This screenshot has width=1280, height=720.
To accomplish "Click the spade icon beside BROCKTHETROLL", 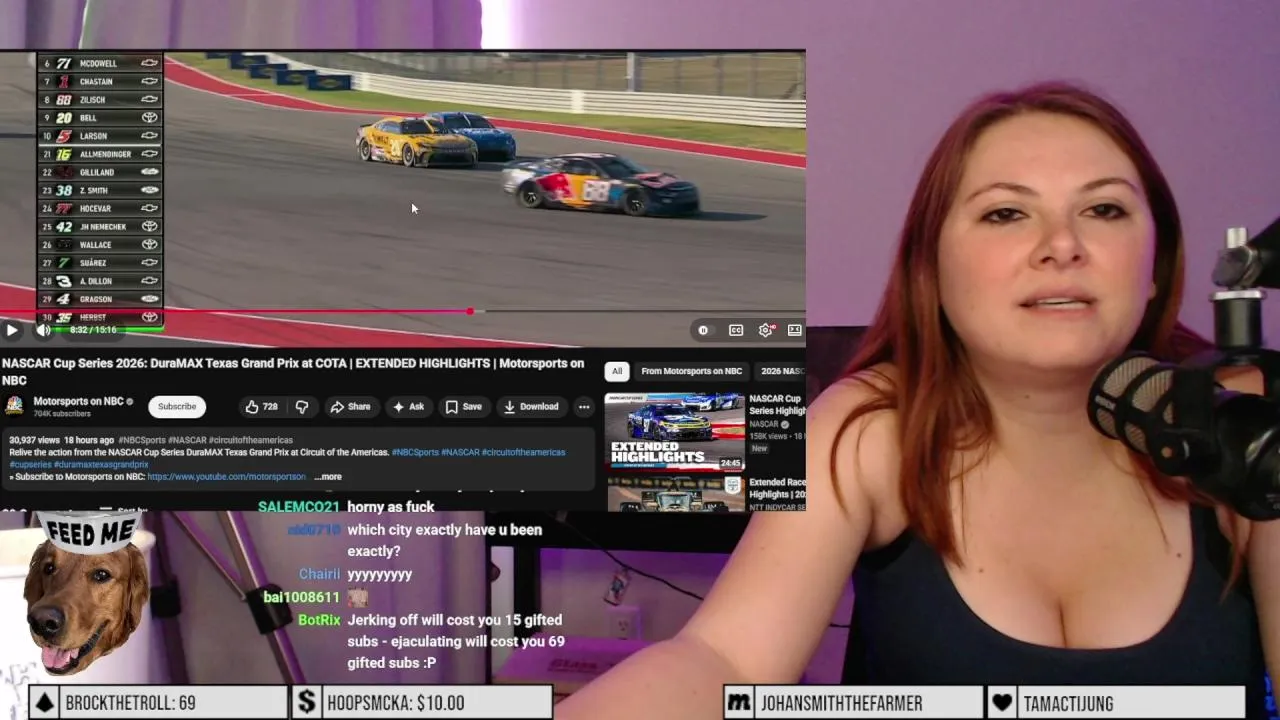I will pos(44,703).
